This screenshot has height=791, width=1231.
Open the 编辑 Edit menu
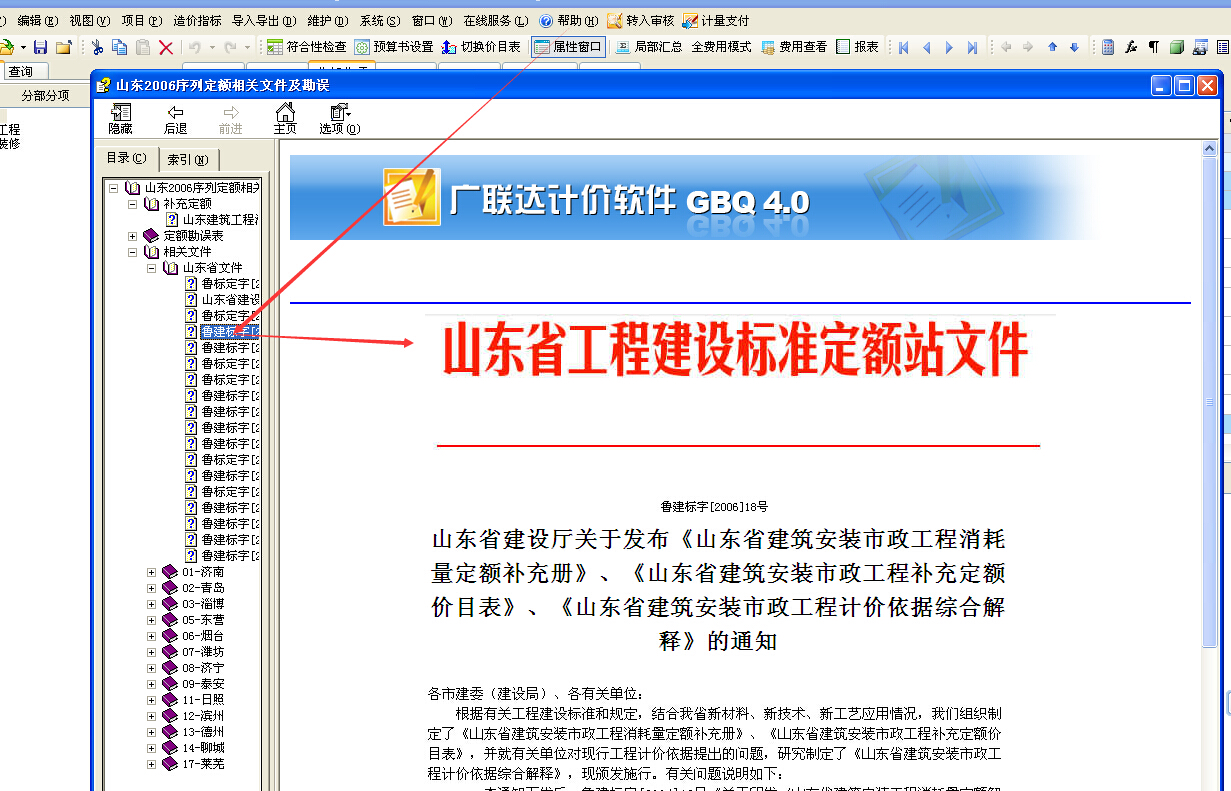38,20
